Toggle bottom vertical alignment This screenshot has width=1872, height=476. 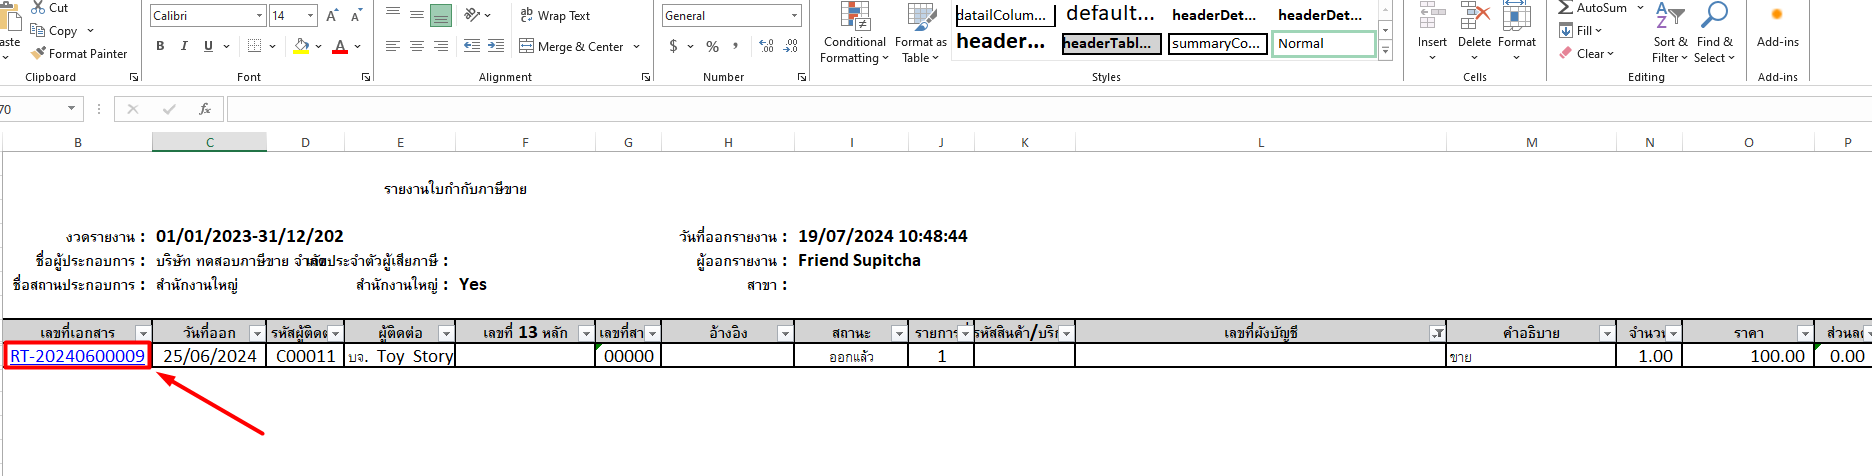pos(441,15)
